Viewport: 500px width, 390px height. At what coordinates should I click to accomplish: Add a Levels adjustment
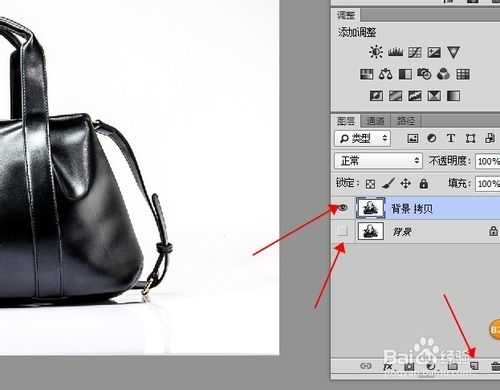tap(395, 52)
